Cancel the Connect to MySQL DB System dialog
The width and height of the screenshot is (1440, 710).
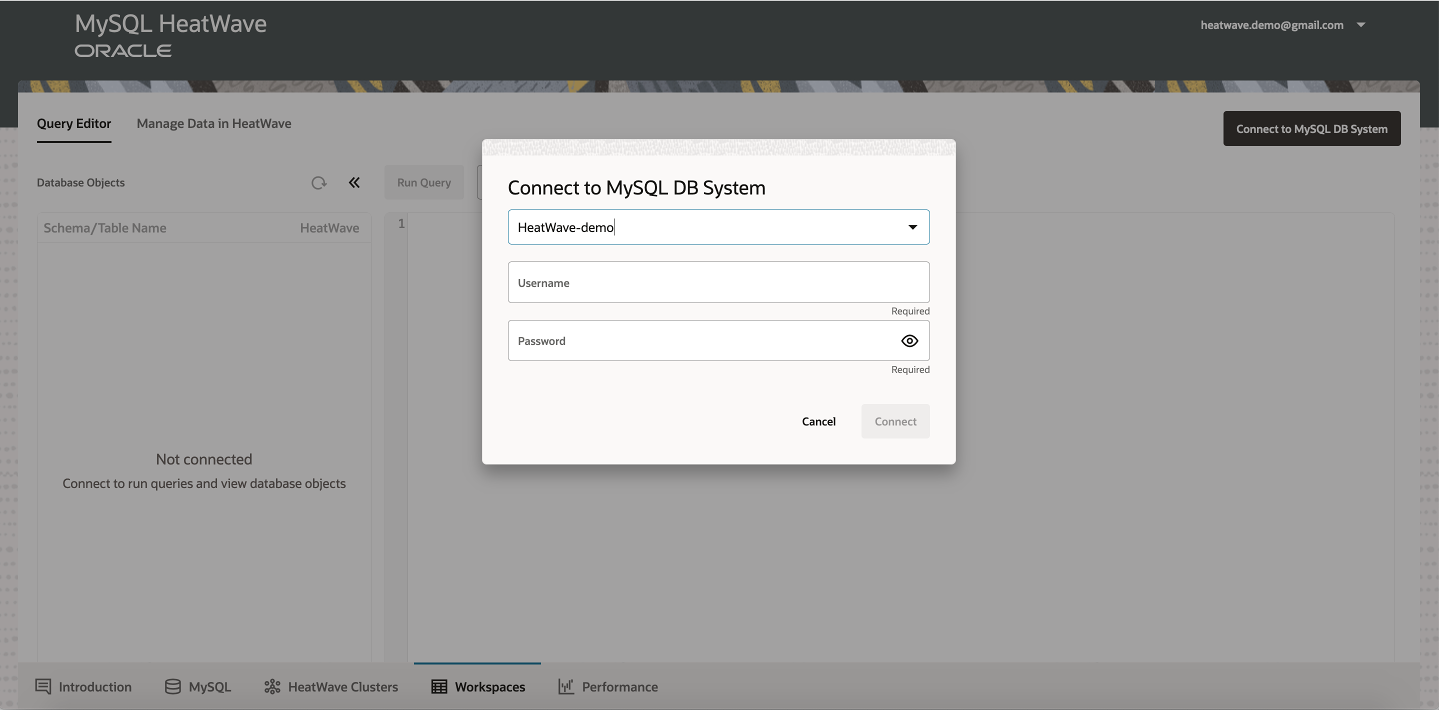coord(818,421)
